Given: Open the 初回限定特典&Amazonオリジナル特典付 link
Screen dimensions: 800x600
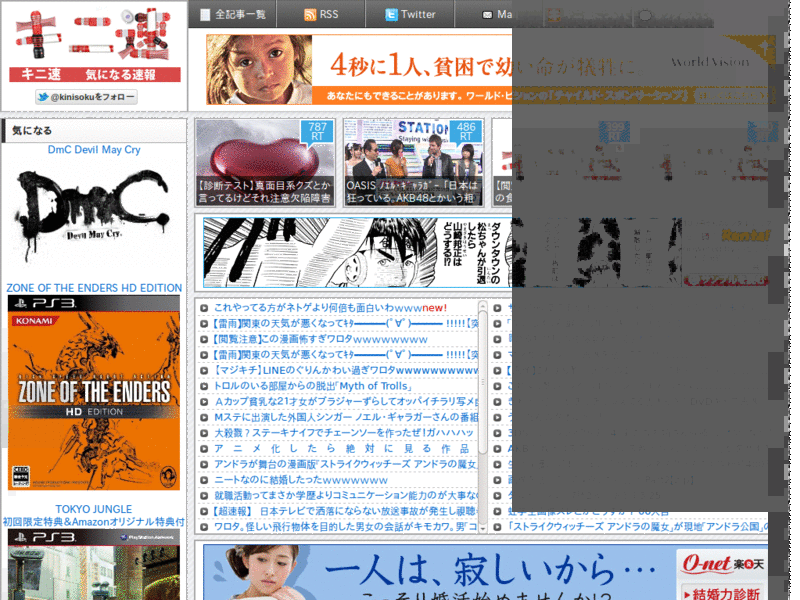Looking at the screenshot, I should [94, 522].
